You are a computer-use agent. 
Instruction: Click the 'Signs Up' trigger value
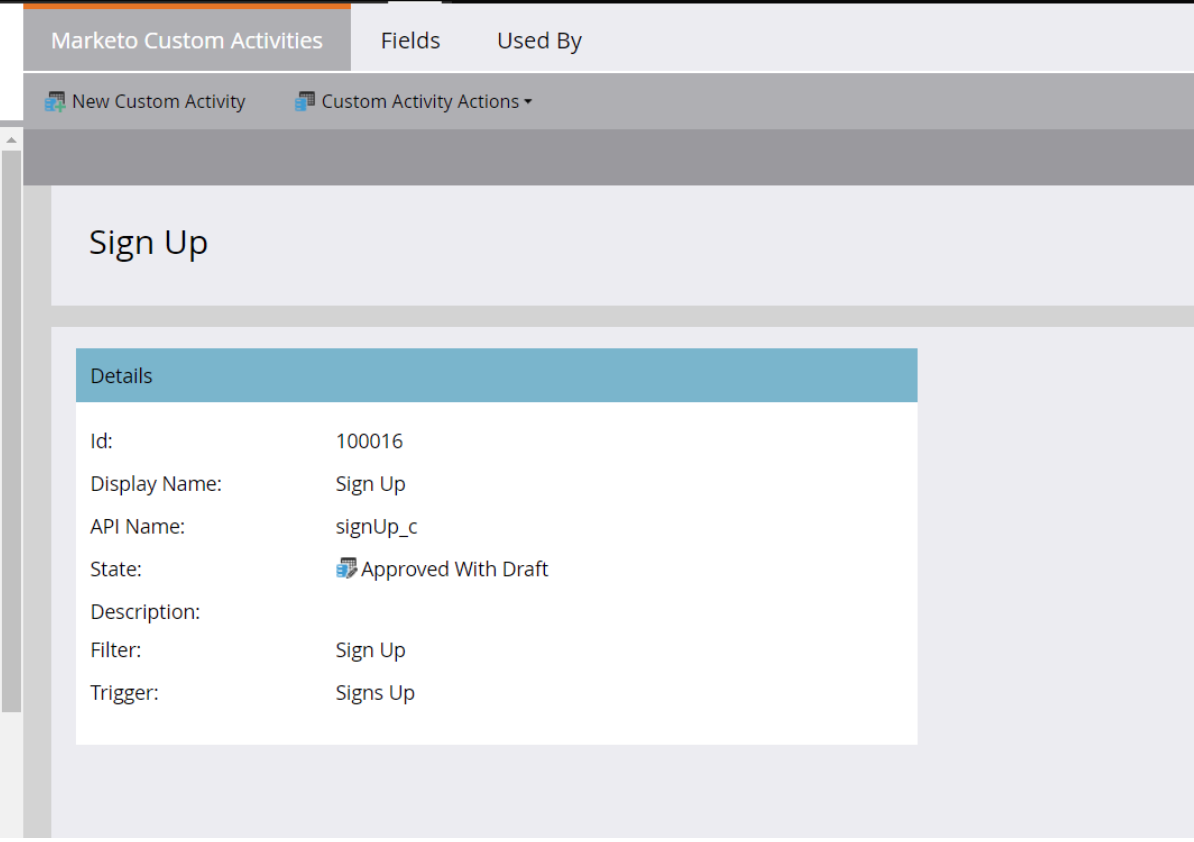tap(375, 692)
